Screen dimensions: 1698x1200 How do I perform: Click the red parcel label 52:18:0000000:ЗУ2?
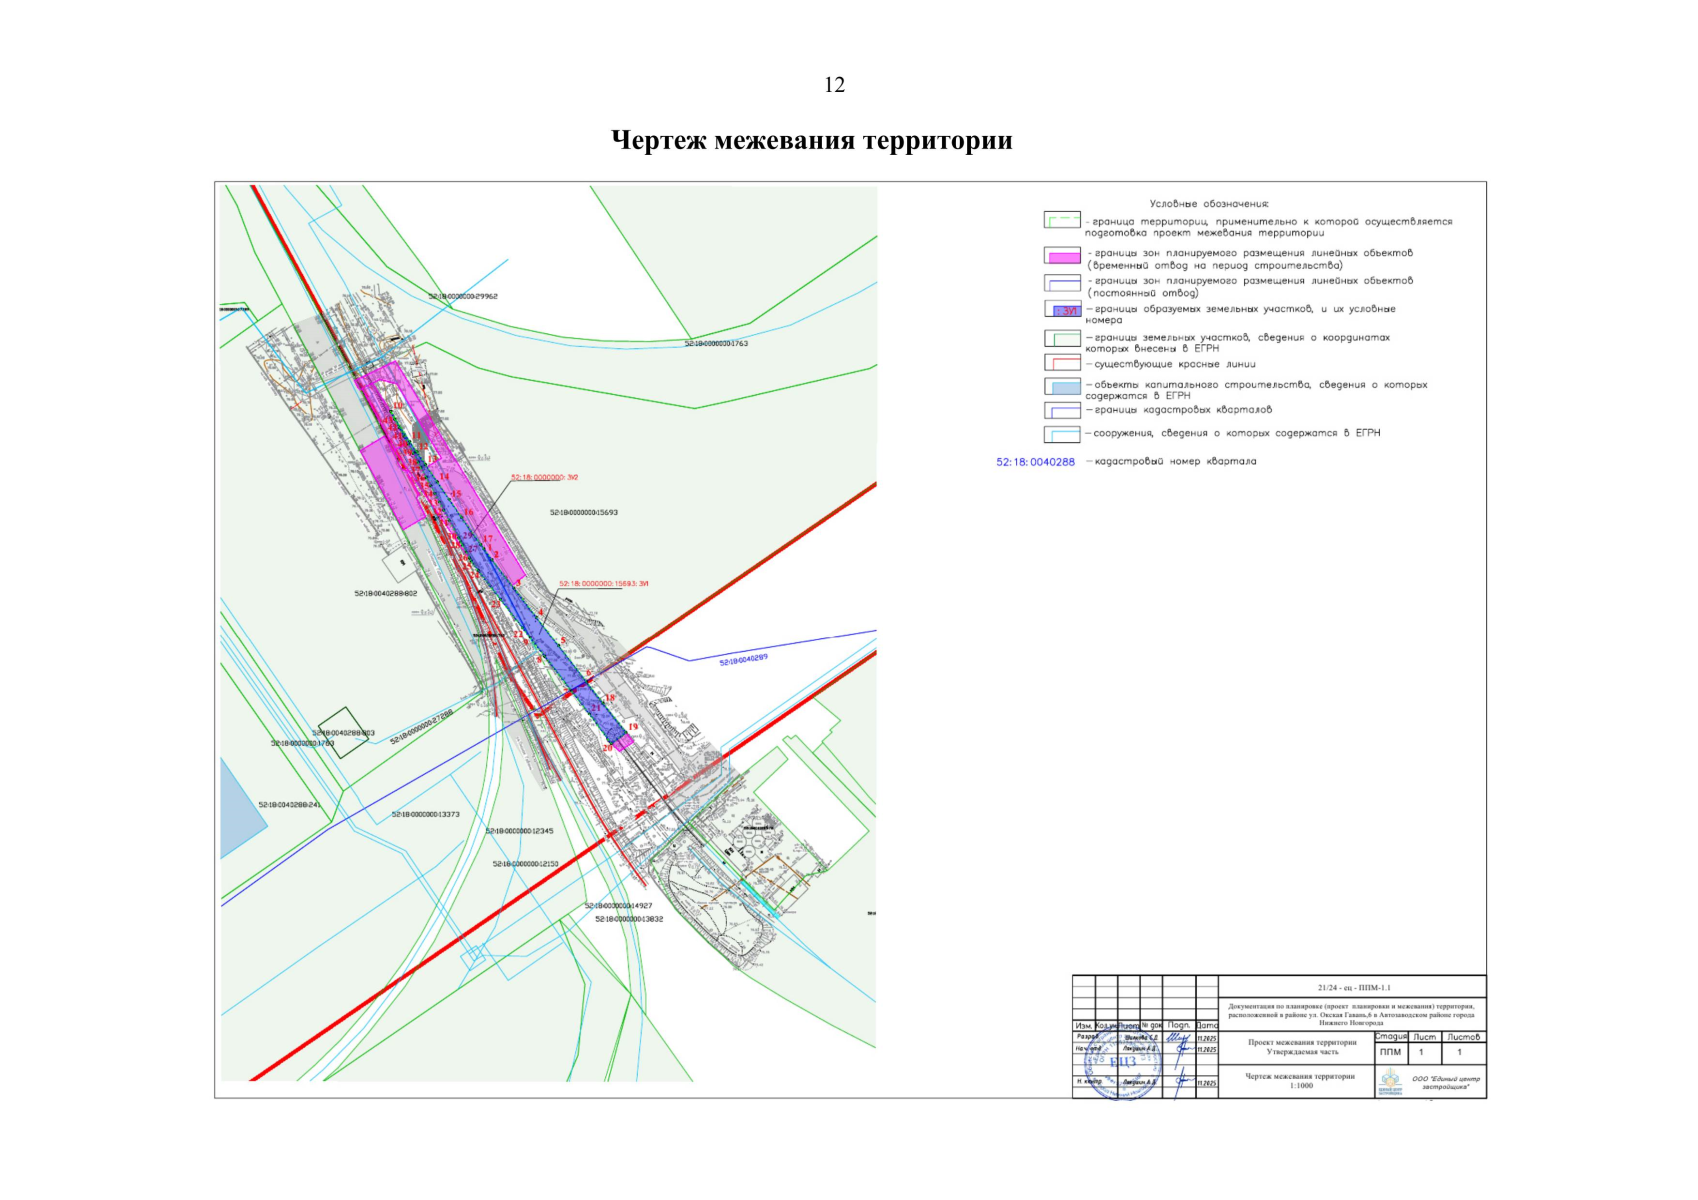544,478
